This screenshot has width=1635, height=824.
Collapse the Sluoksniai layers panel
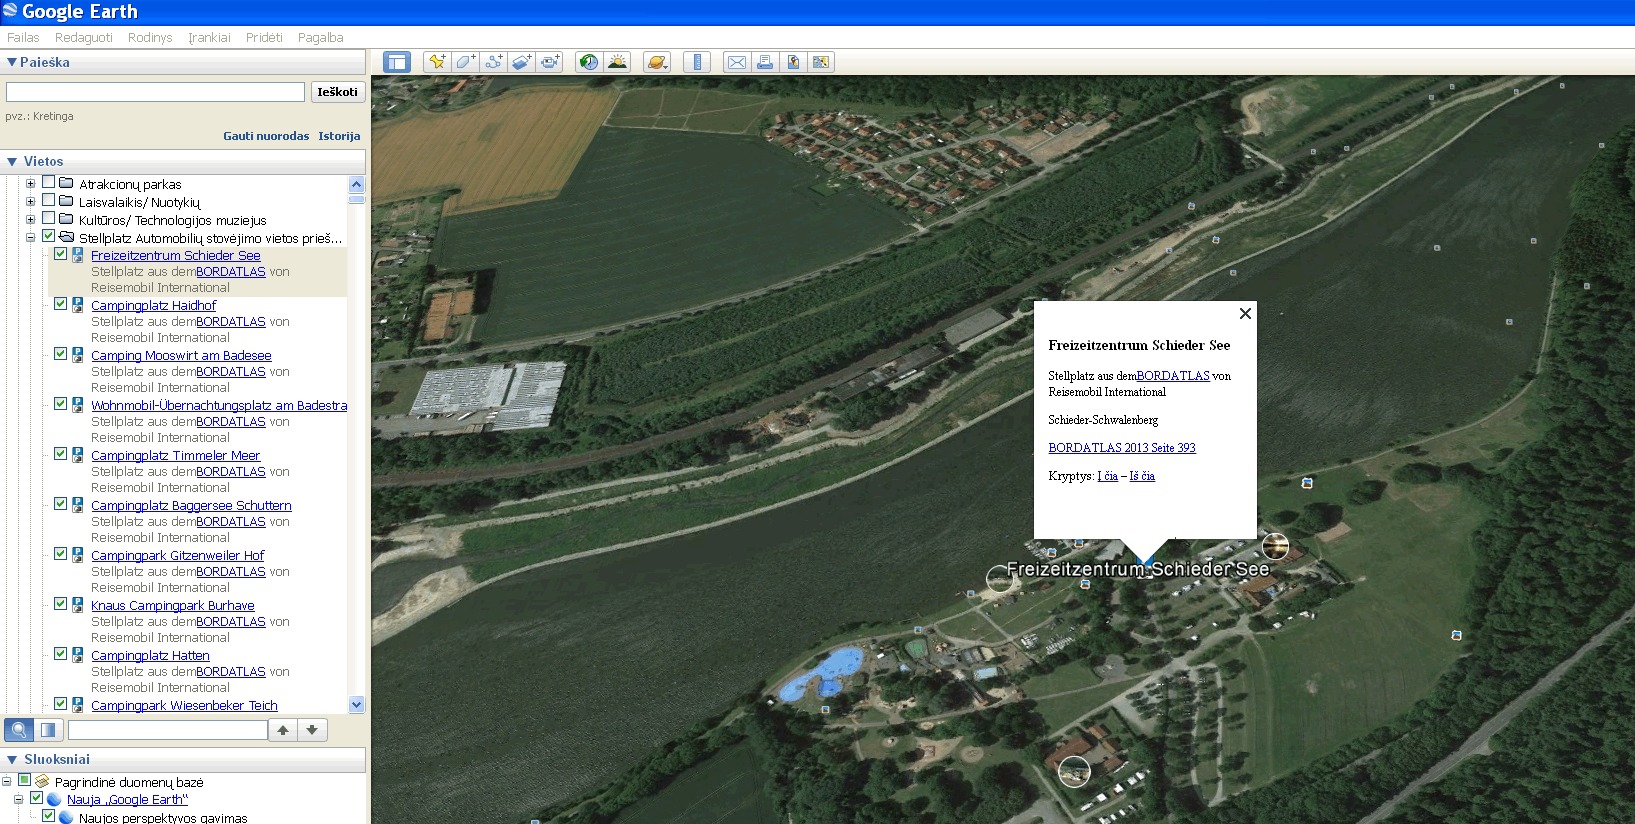tap(12, 759)
